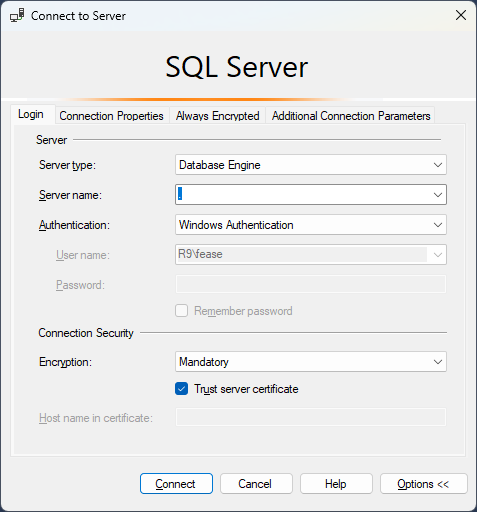Open the Server name dropdown arrow
477x512 pixels.
coord(438,195)
